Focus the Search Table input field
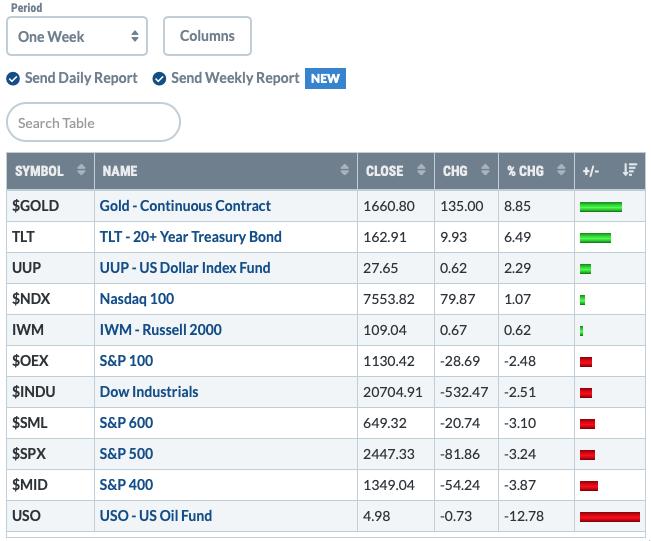Screen dimensions: 651x541 click(x=93, y=122)
